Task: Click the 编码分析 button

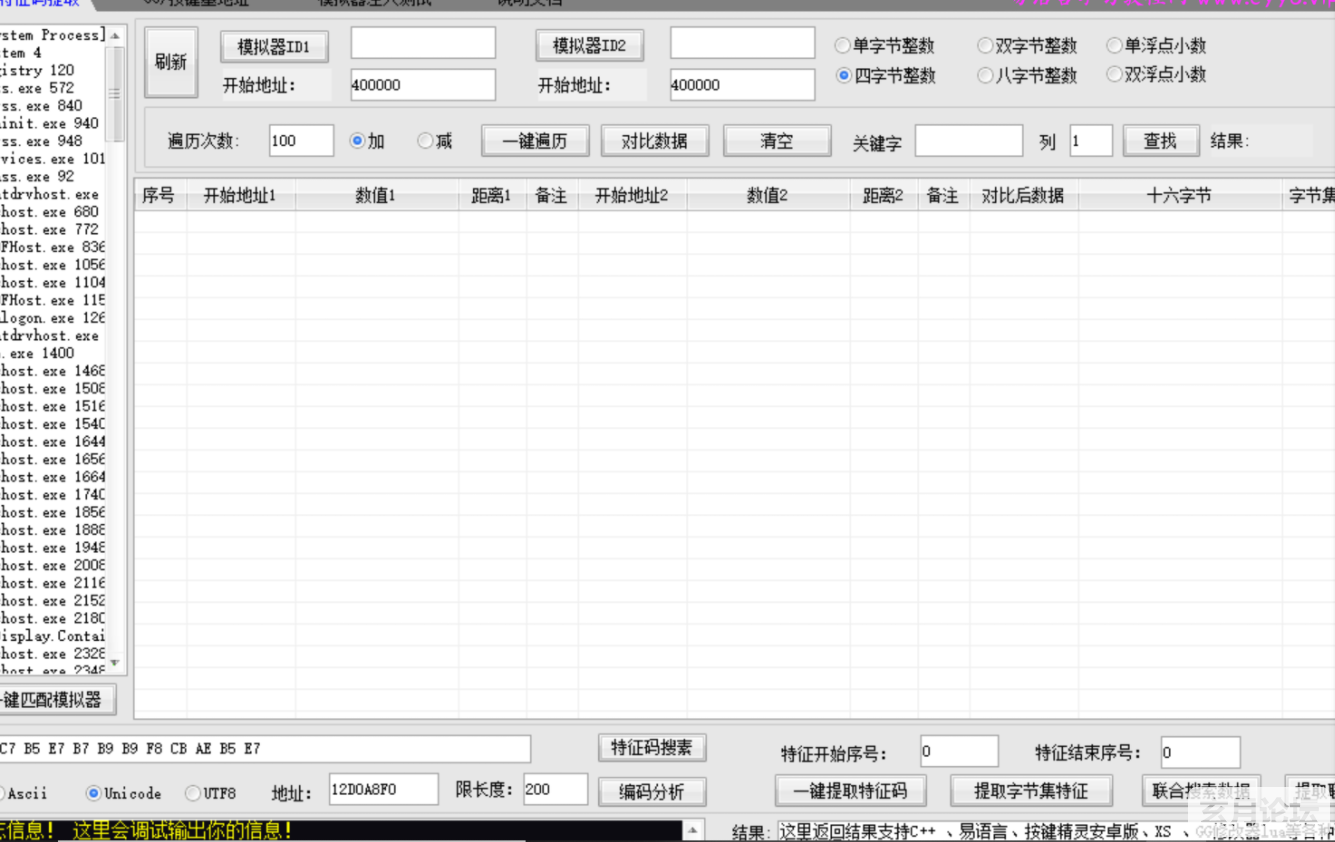Action: point(652,791)
